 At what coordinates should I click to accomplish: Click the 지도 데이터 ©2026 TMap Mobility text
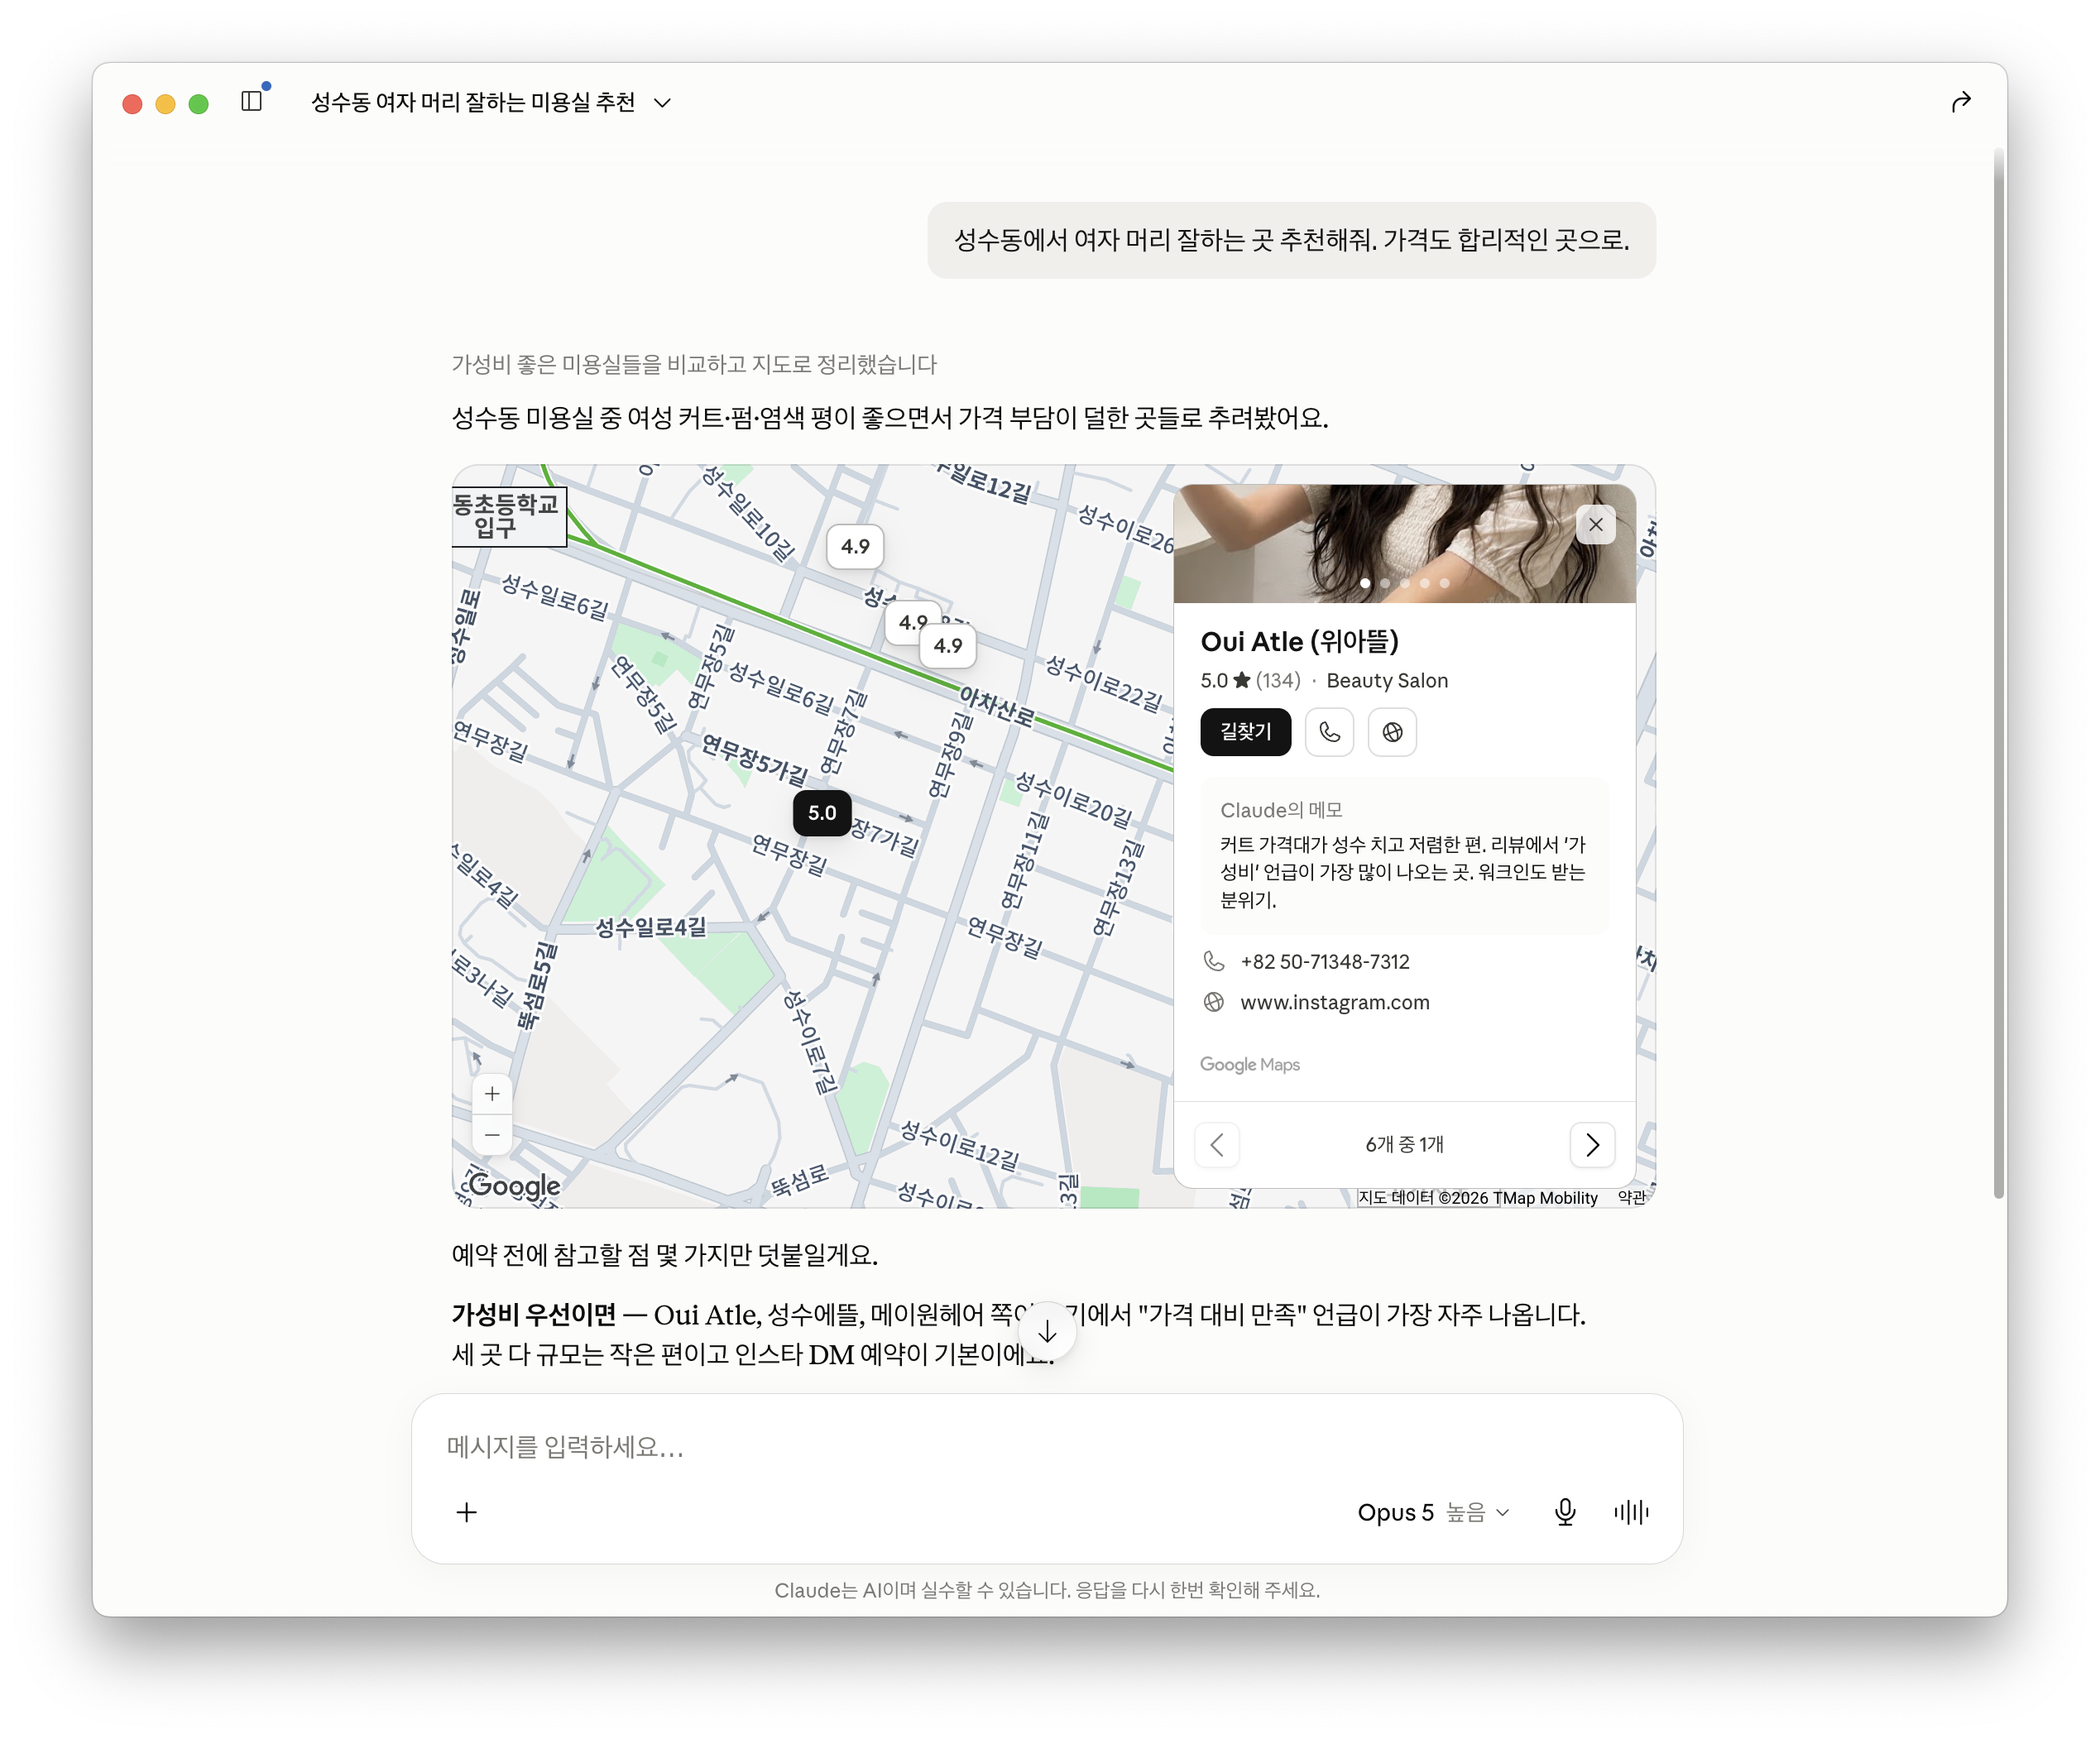tap(1478, 1197)
